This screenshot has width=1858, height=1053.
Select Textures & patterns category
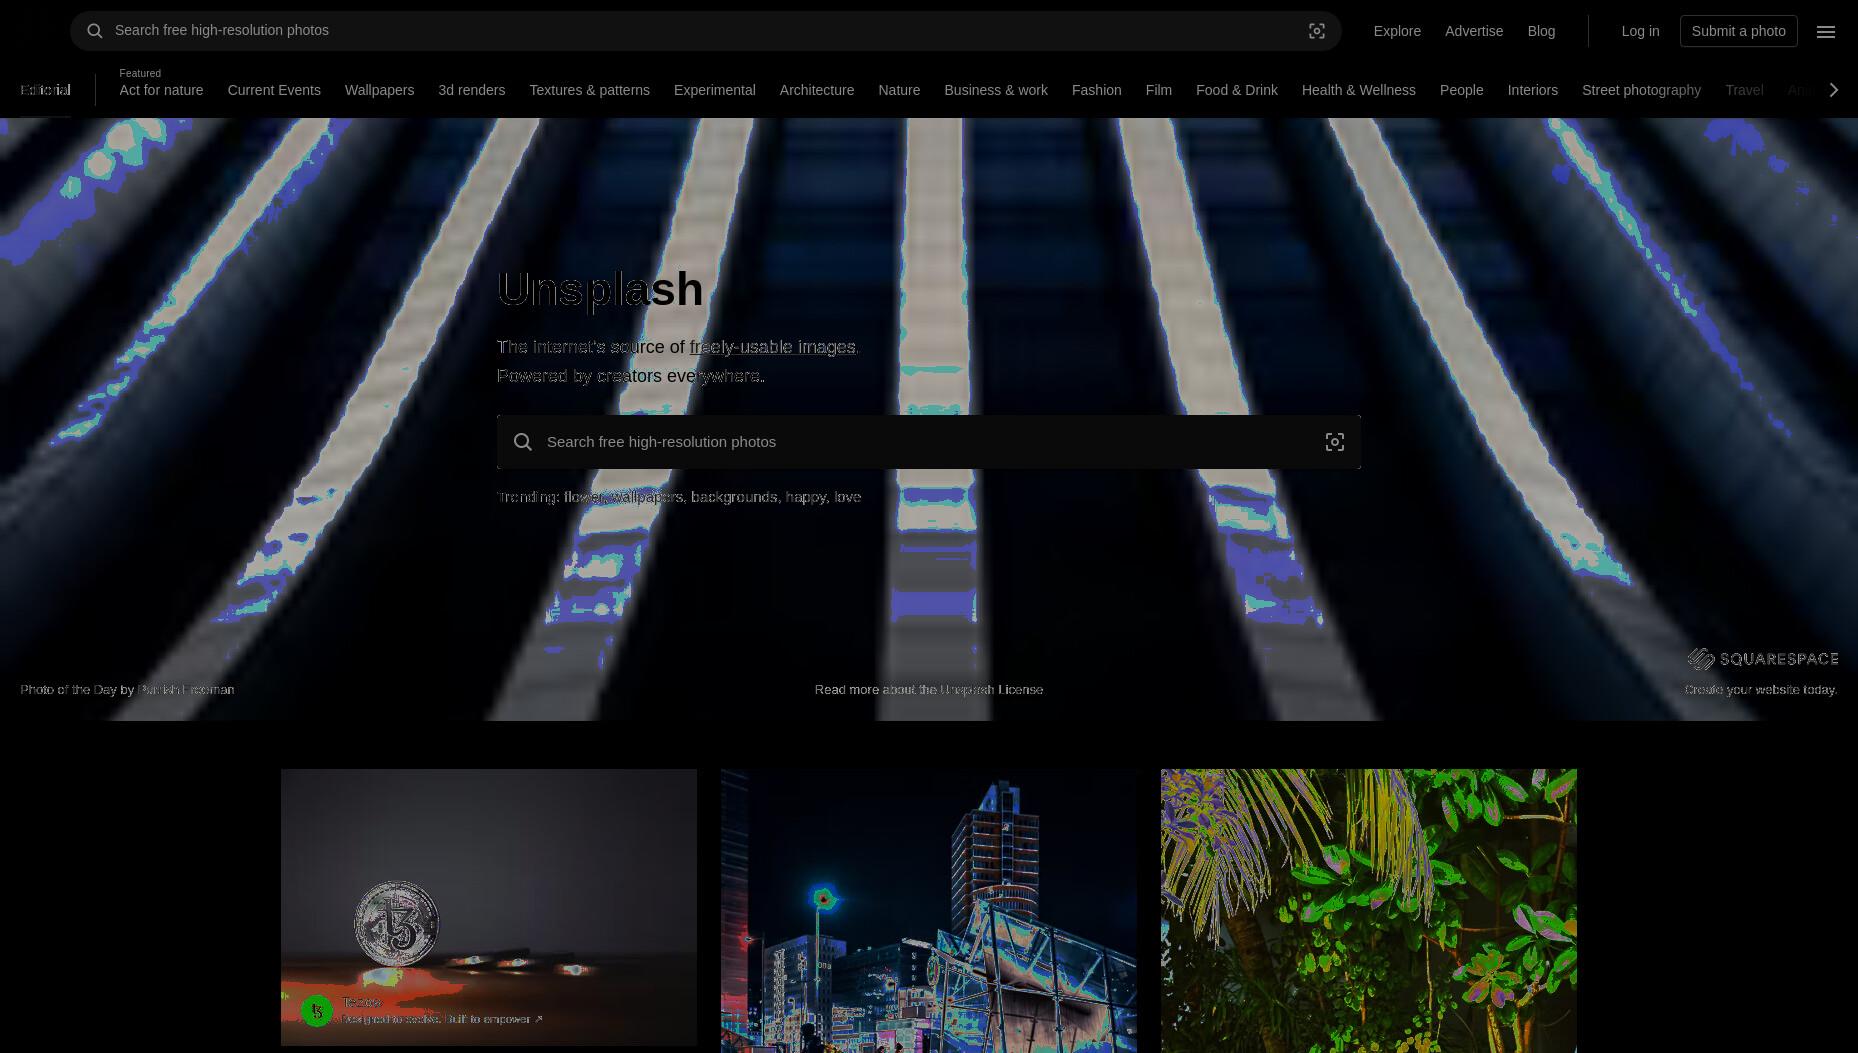589,90
